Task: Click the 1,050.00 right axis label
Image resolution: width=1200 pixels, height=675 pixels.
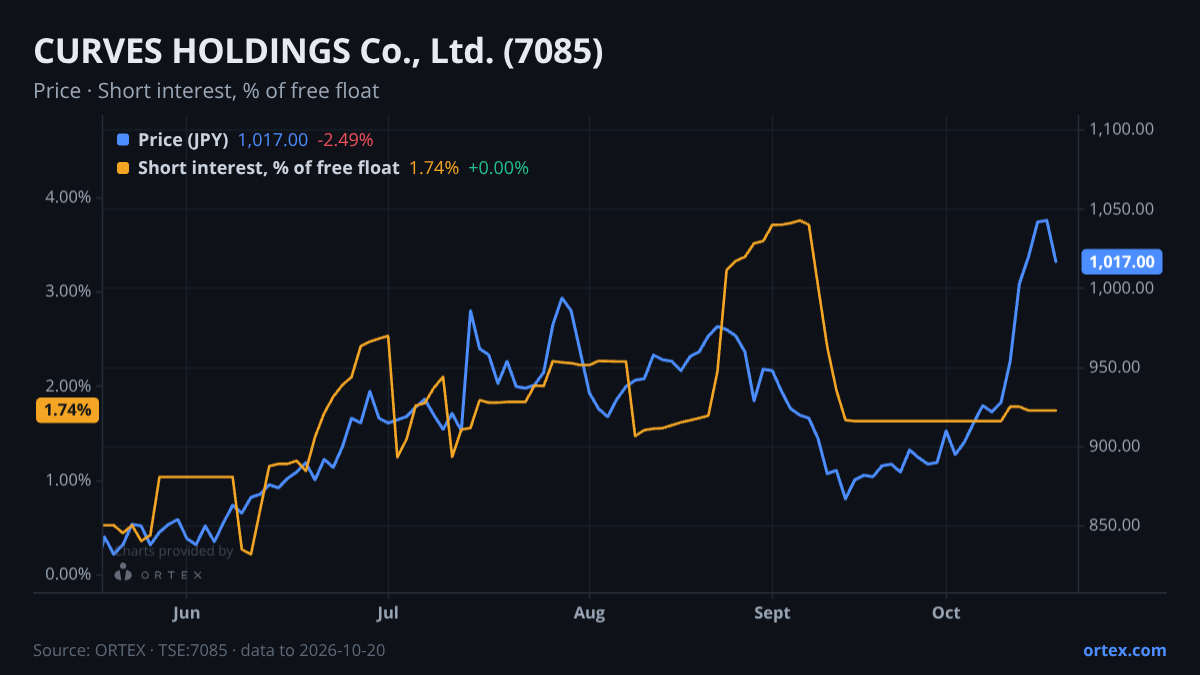Action: (1122, 209)
